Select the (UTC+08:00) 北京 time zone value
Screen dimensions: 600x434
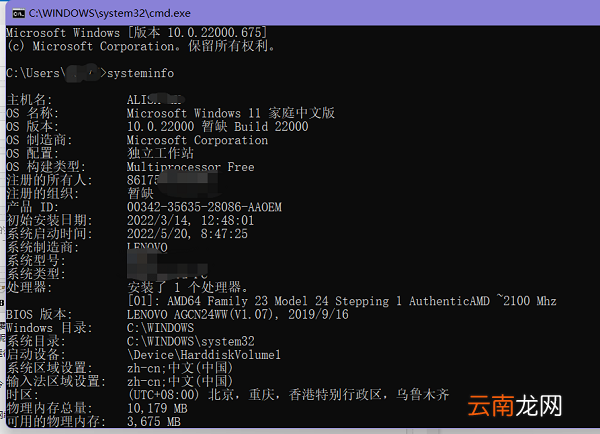coord(288,395)
